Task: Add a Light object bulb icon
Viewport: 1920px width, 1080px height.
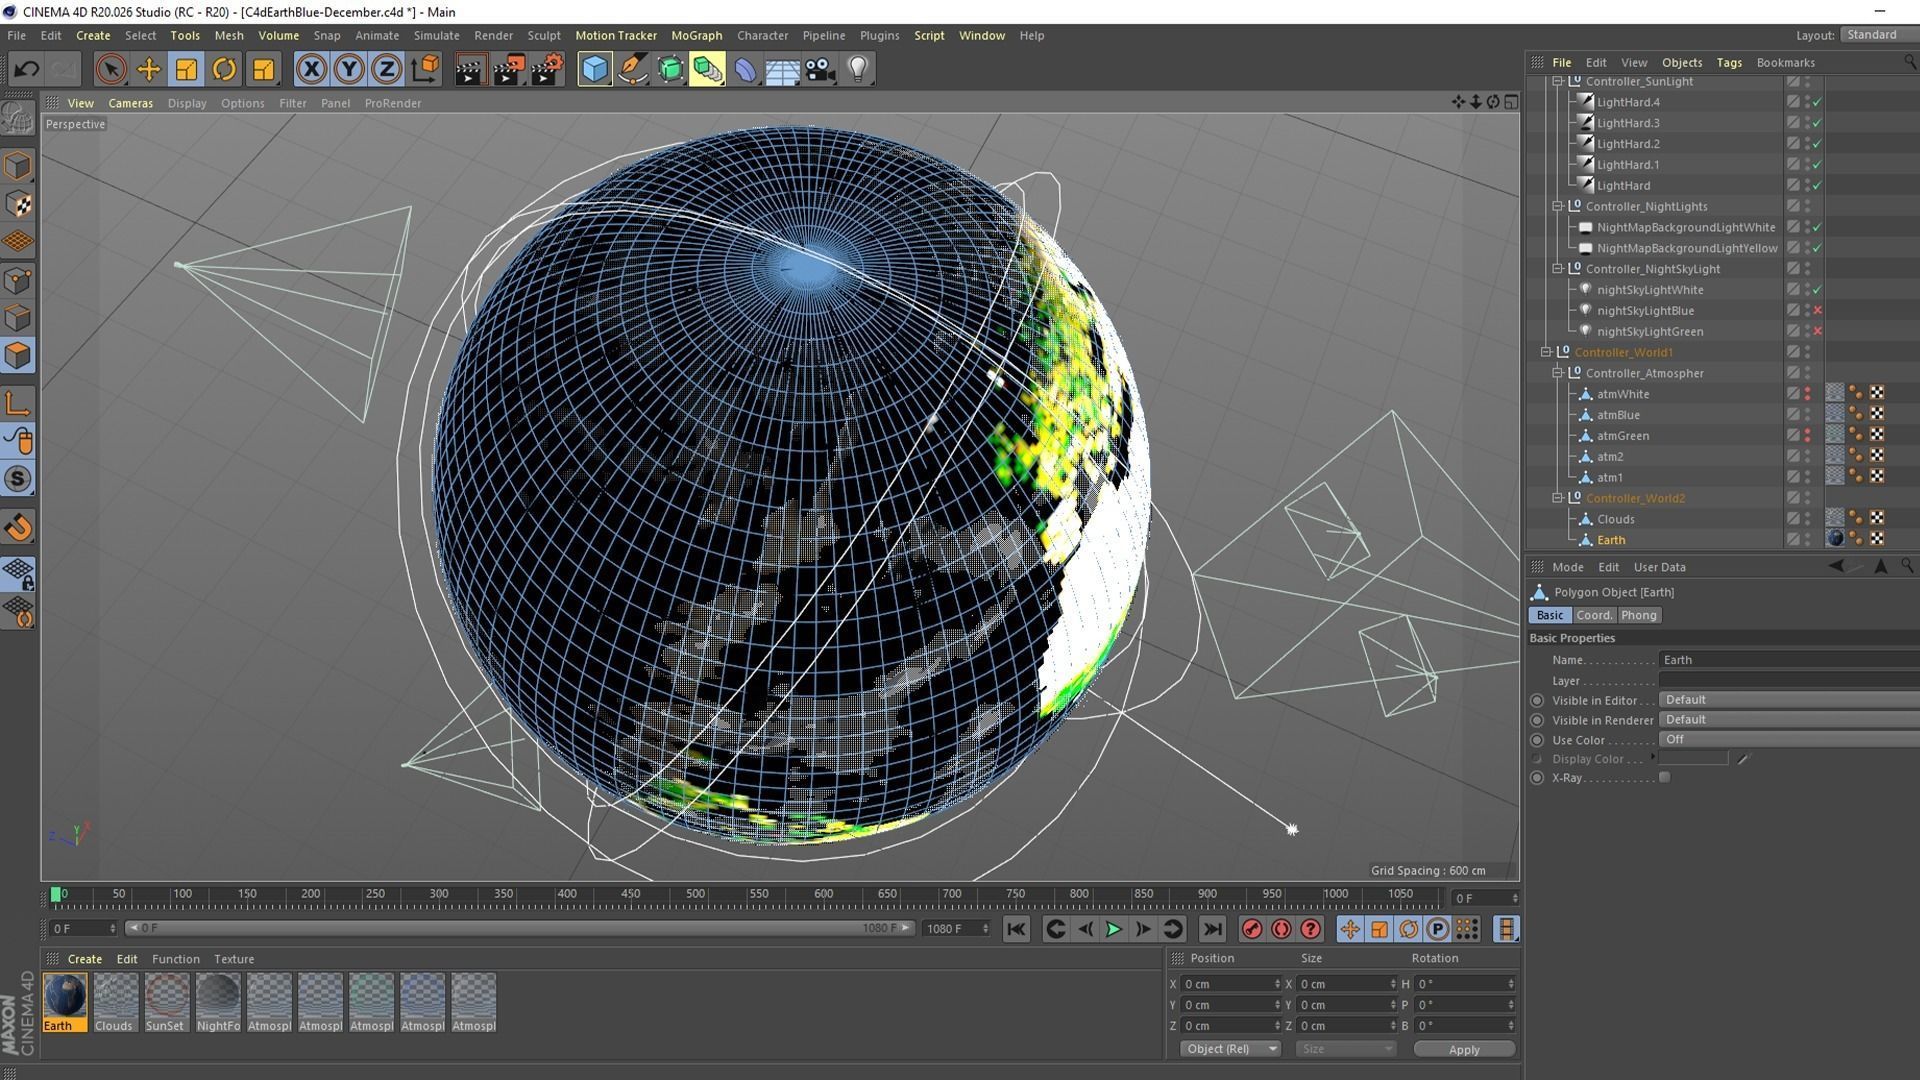Action: (858, 69)
